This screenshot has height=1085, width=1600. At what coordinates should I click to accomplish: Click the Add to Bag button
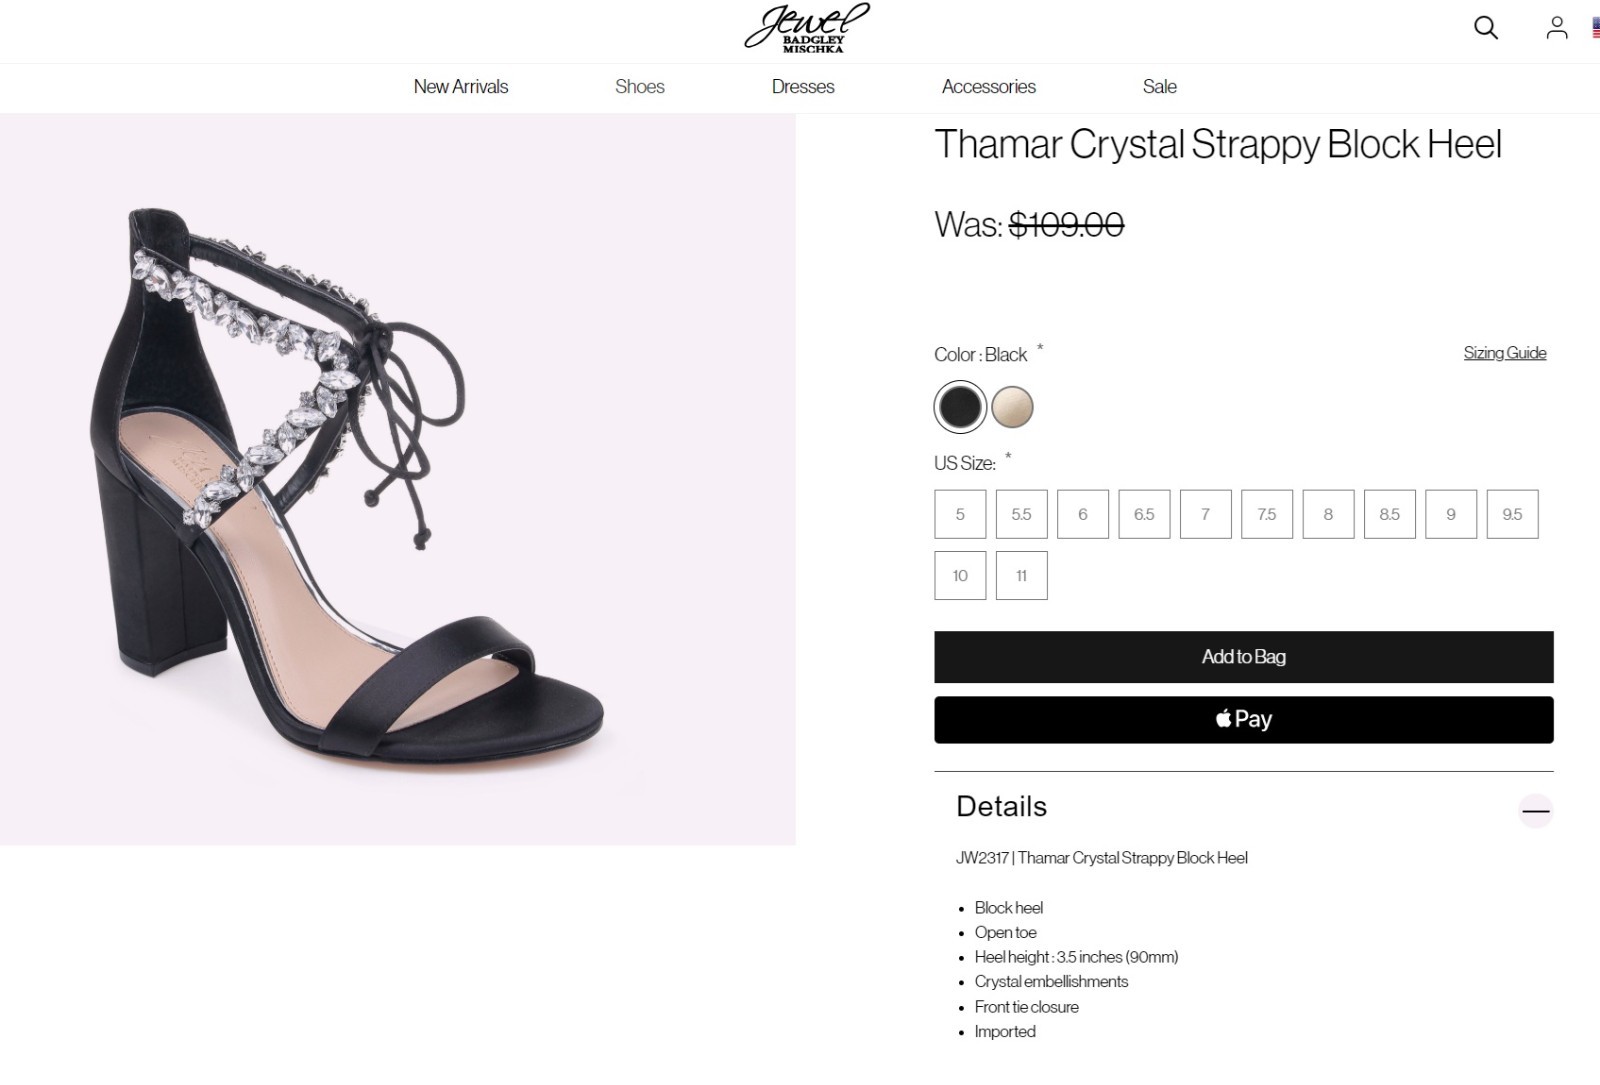[1243, 657]
